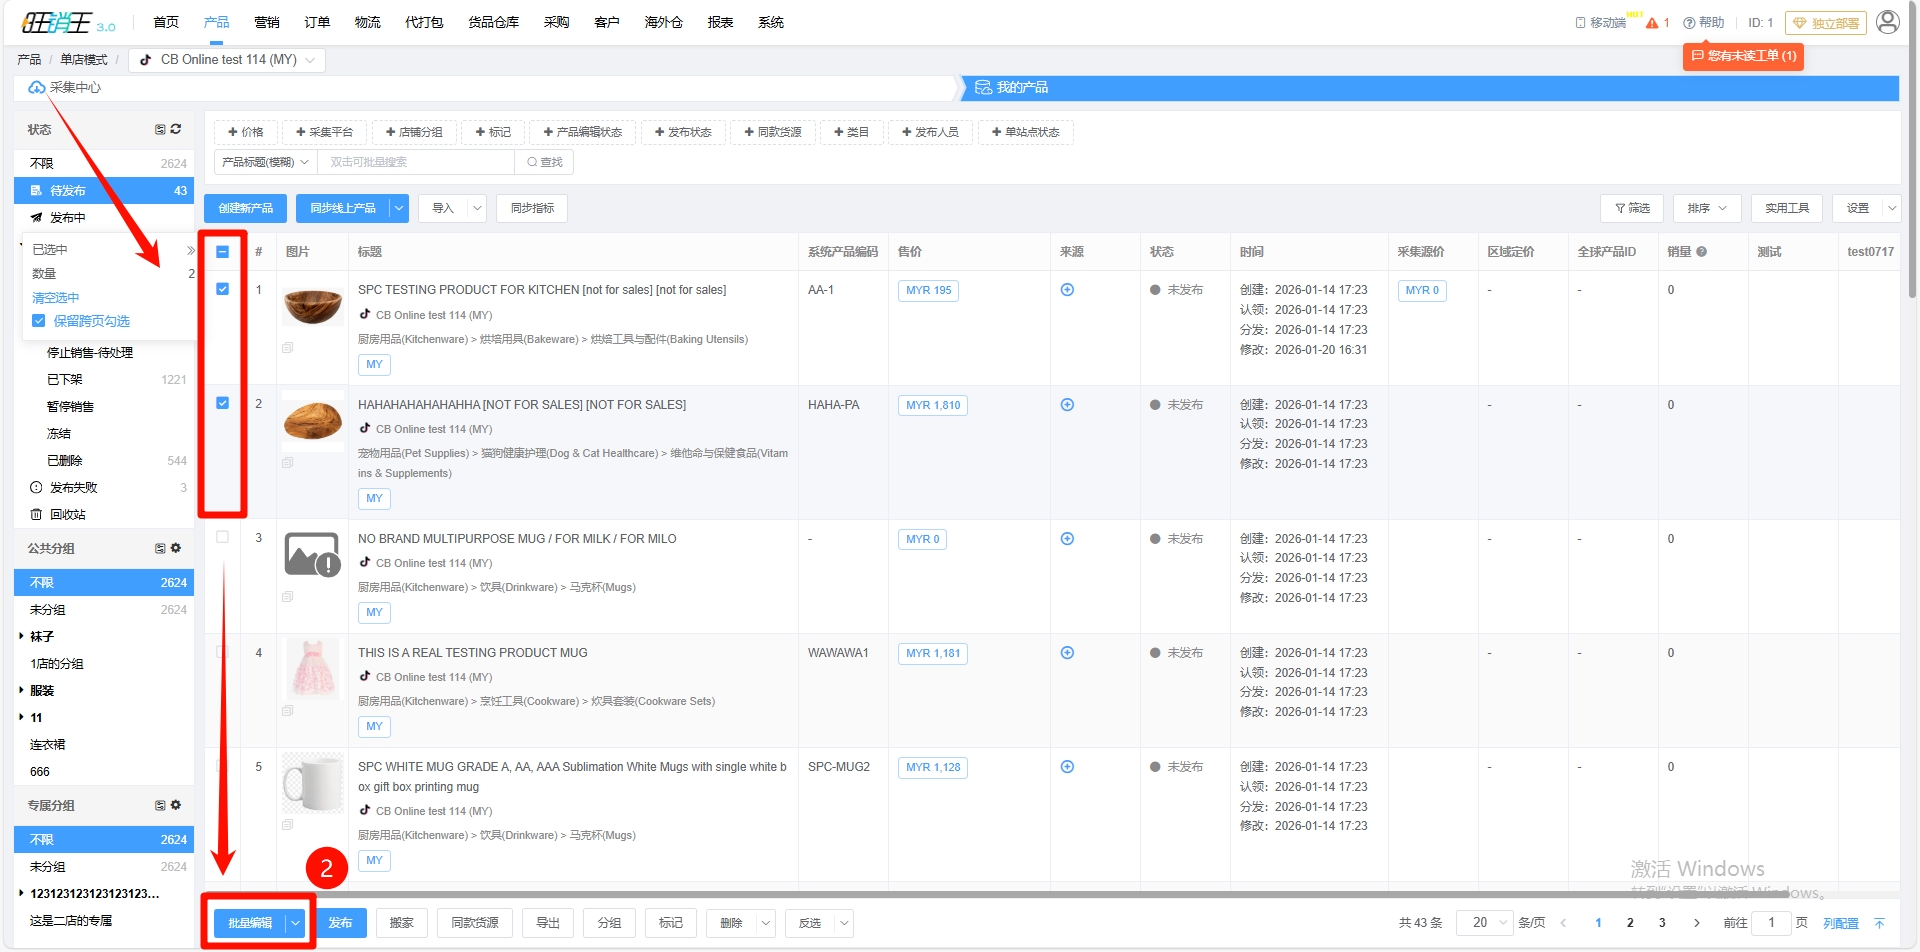Viewport: 1920px width, 952px height.
Task: Open the 20 items per page dropdown
Action: pos(1484,923)
